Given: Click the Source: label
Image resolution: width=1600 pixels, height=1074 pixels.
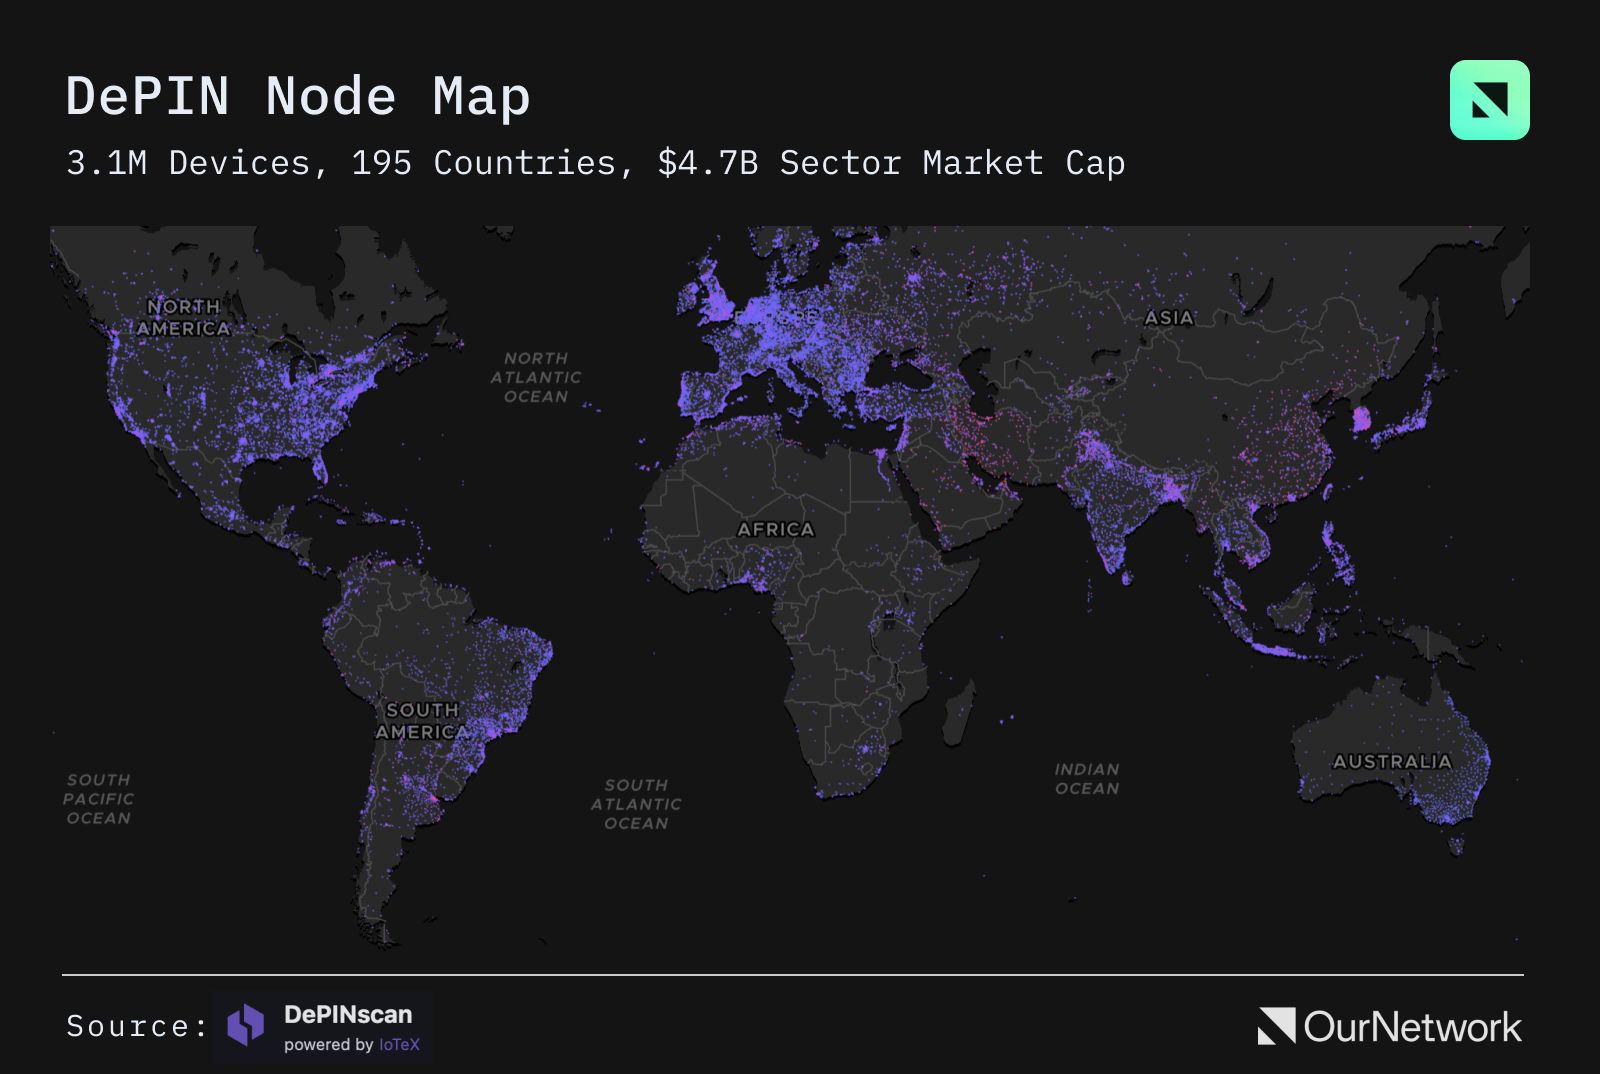Looking at the screenshot, I should point(137,1026).
